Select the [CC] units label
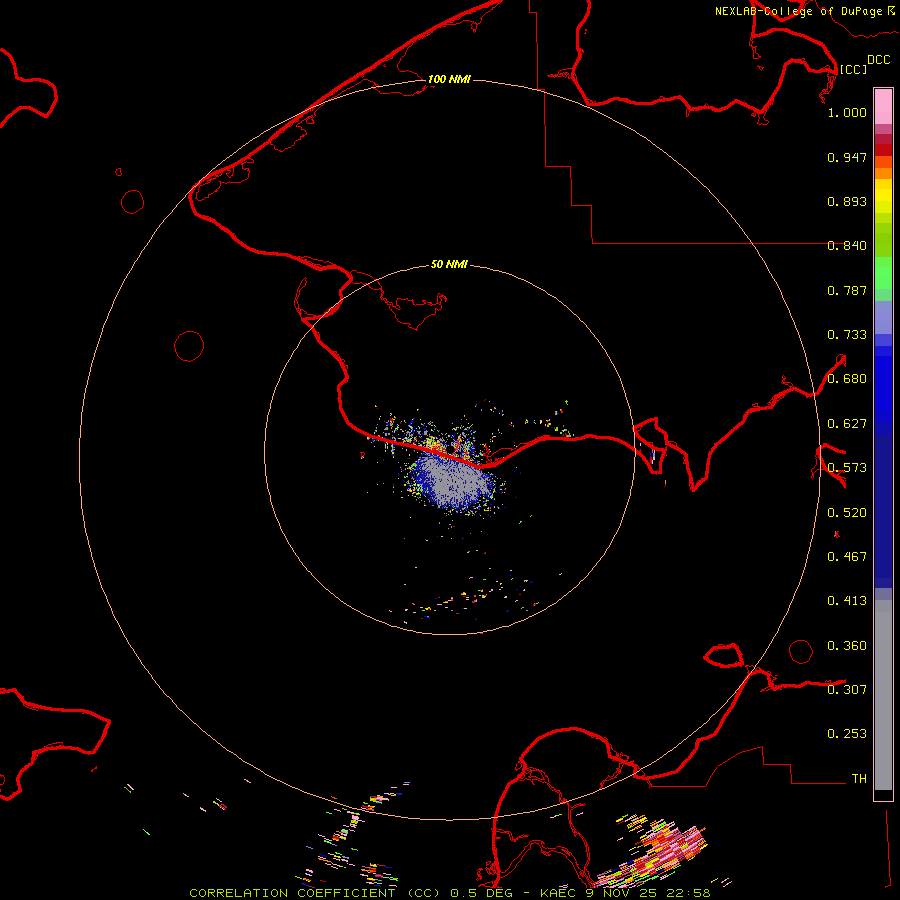 point(853,69)
